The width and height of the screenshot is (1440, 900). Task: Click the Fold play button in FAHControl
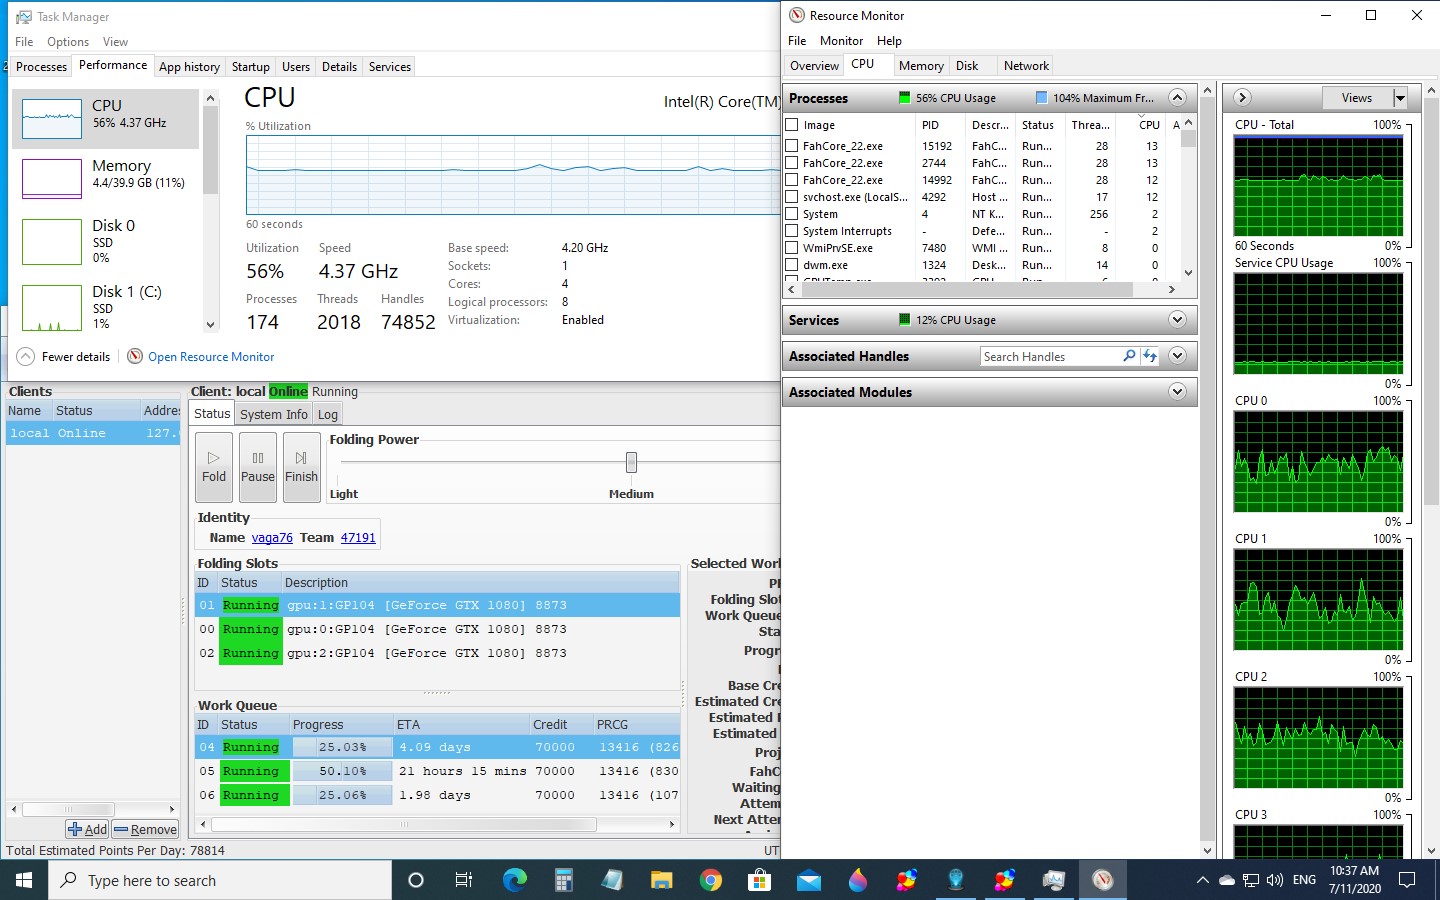click(x=214, y=466)
